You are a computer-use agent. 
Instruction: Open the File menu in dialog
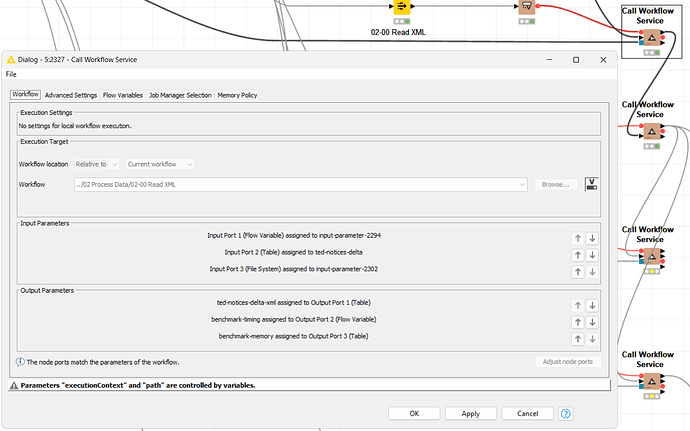pos(11,74)
